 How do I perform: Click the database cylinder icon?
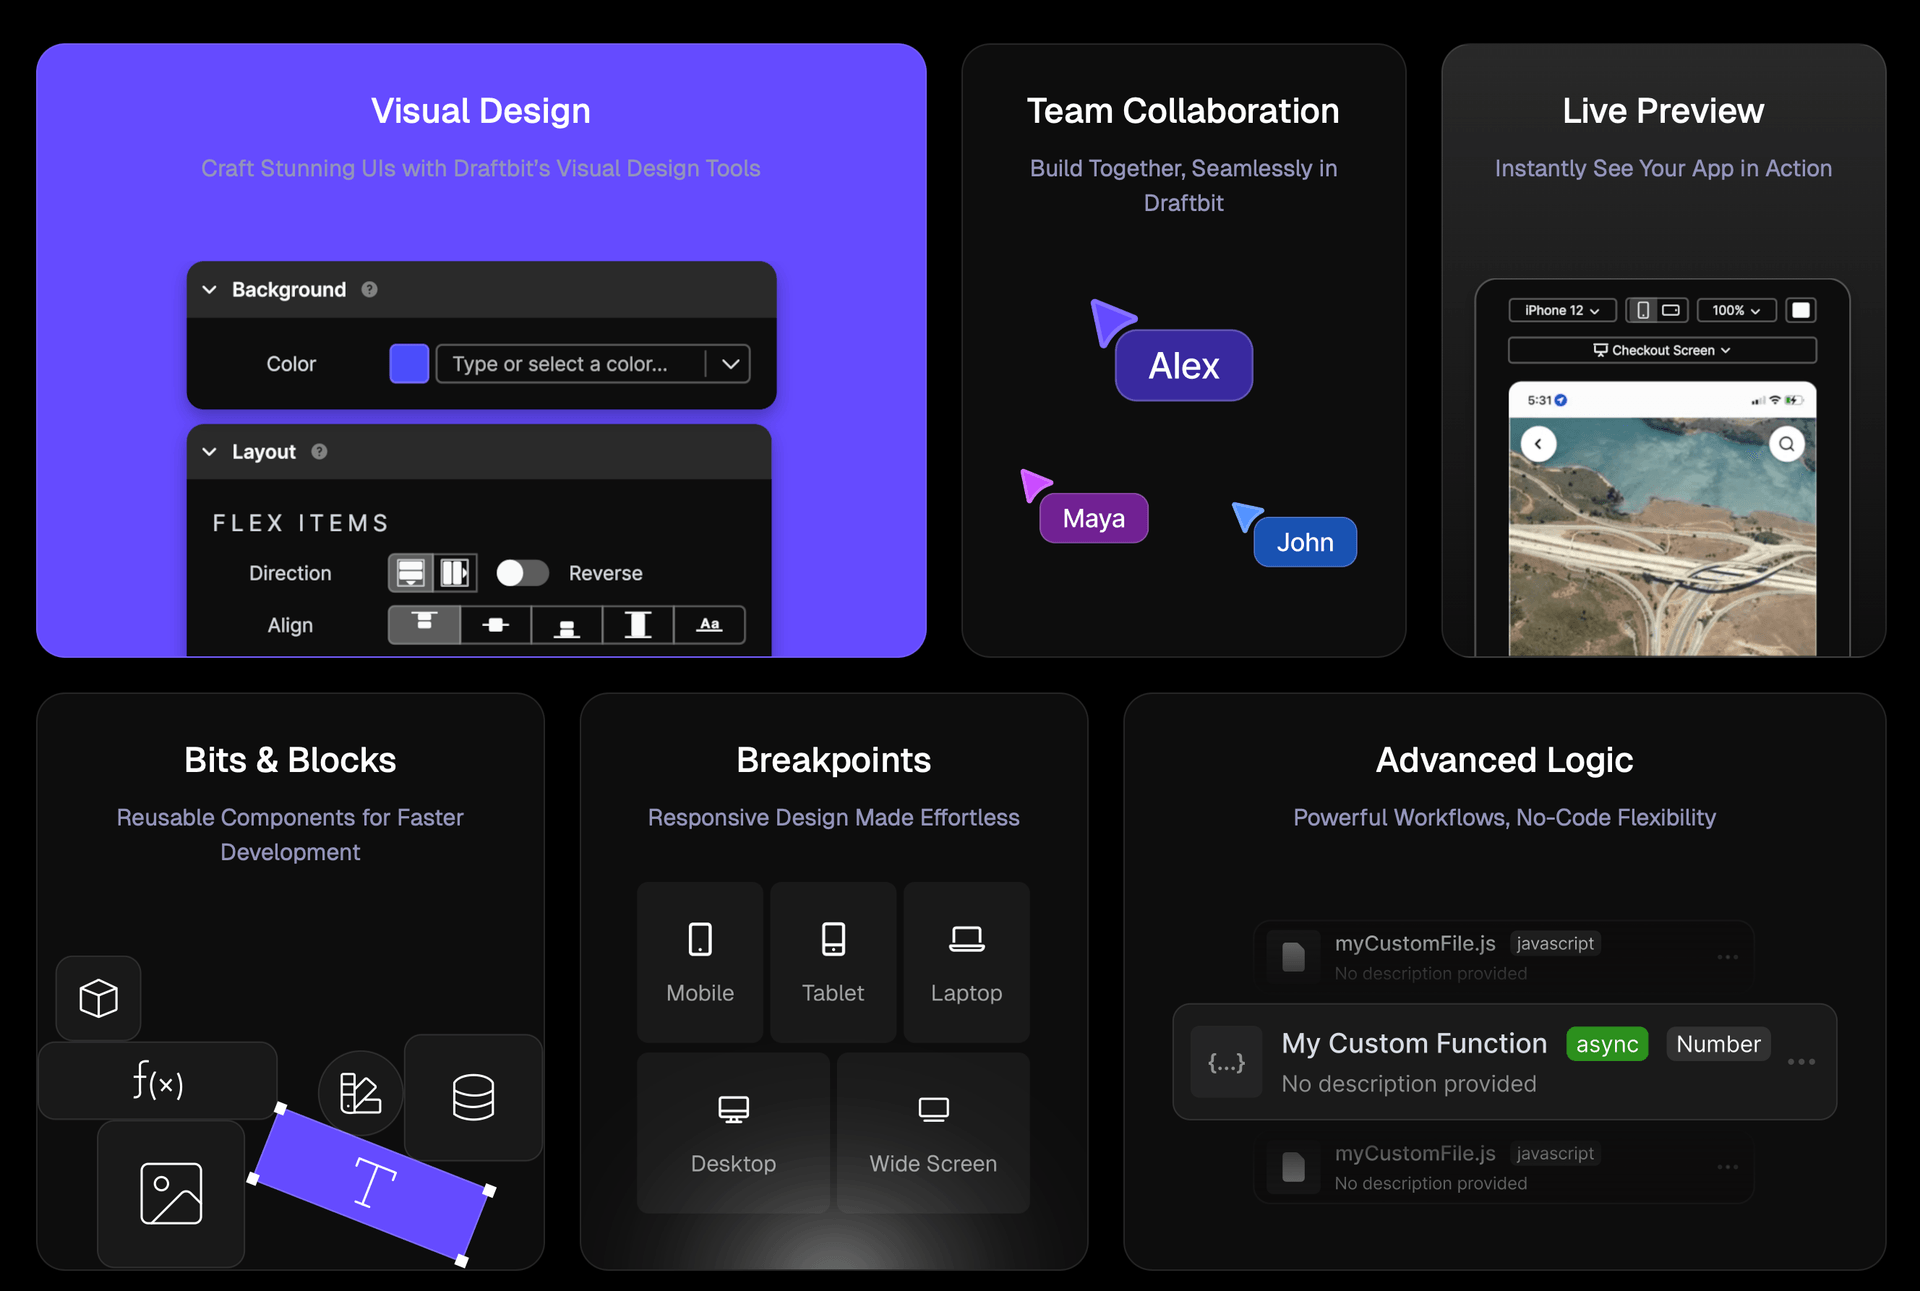coord(473,1097)
